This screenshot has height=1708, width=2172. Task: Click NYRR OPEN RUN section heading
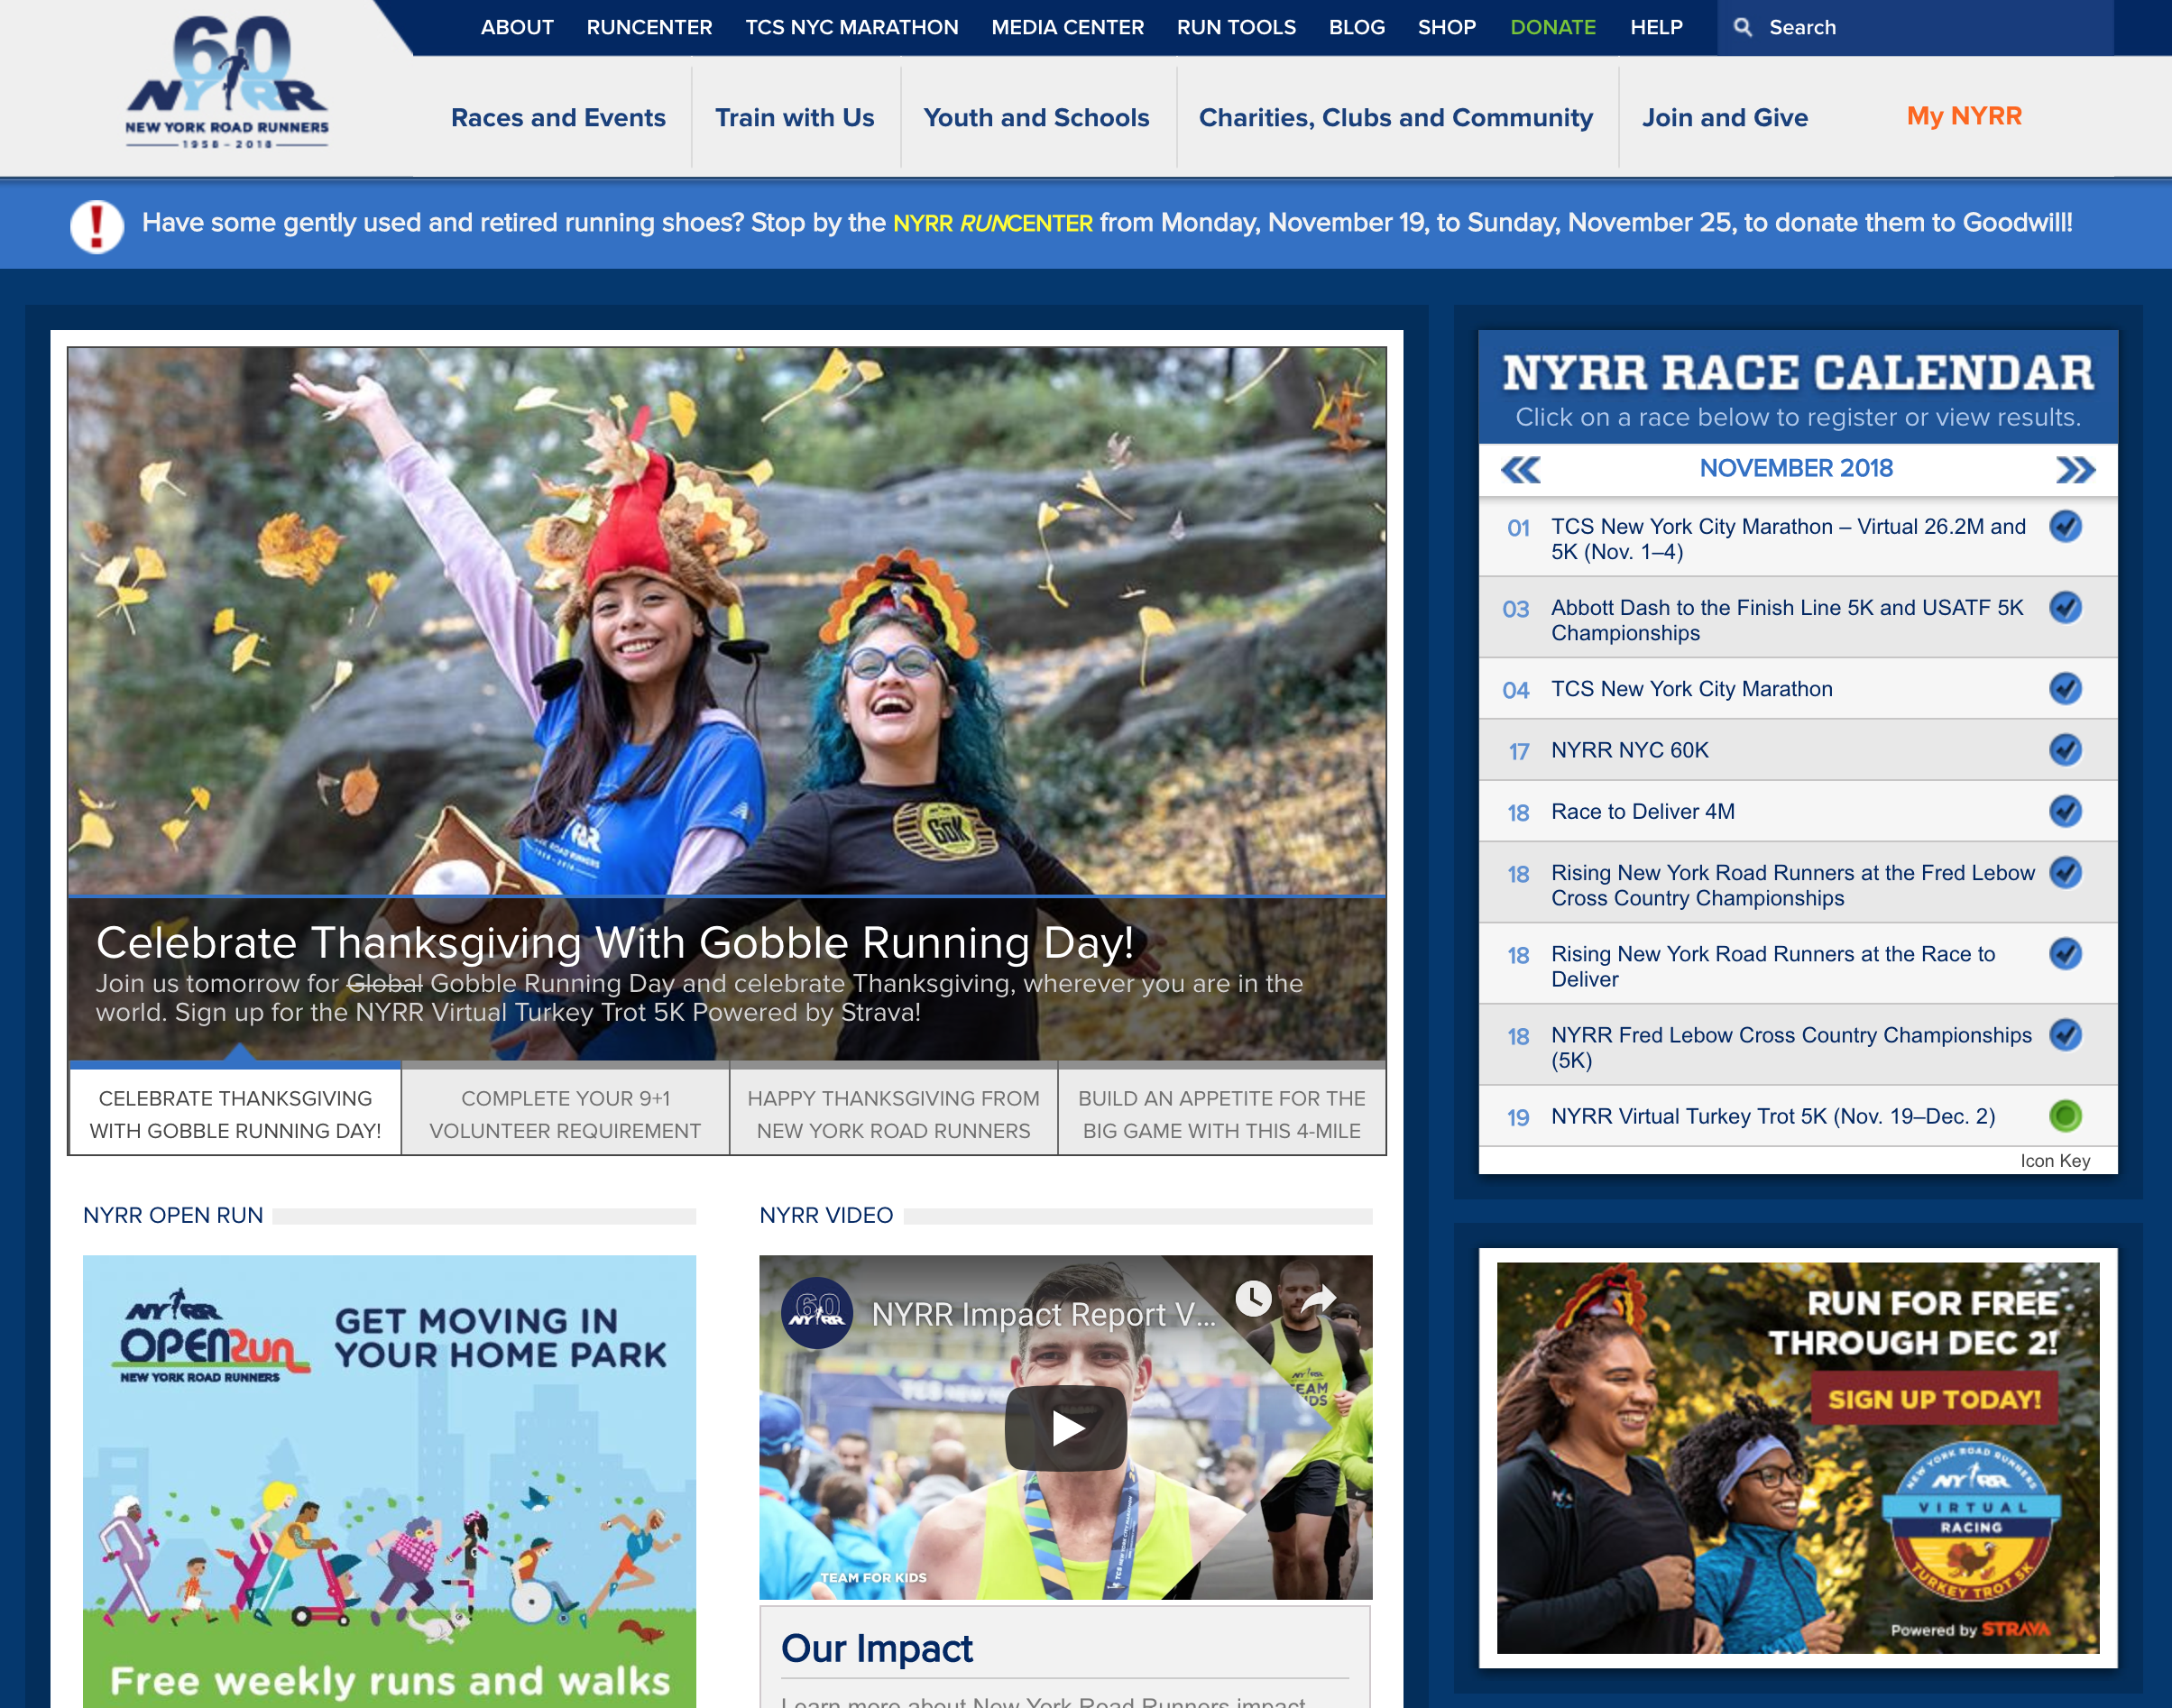point(173,1215)
